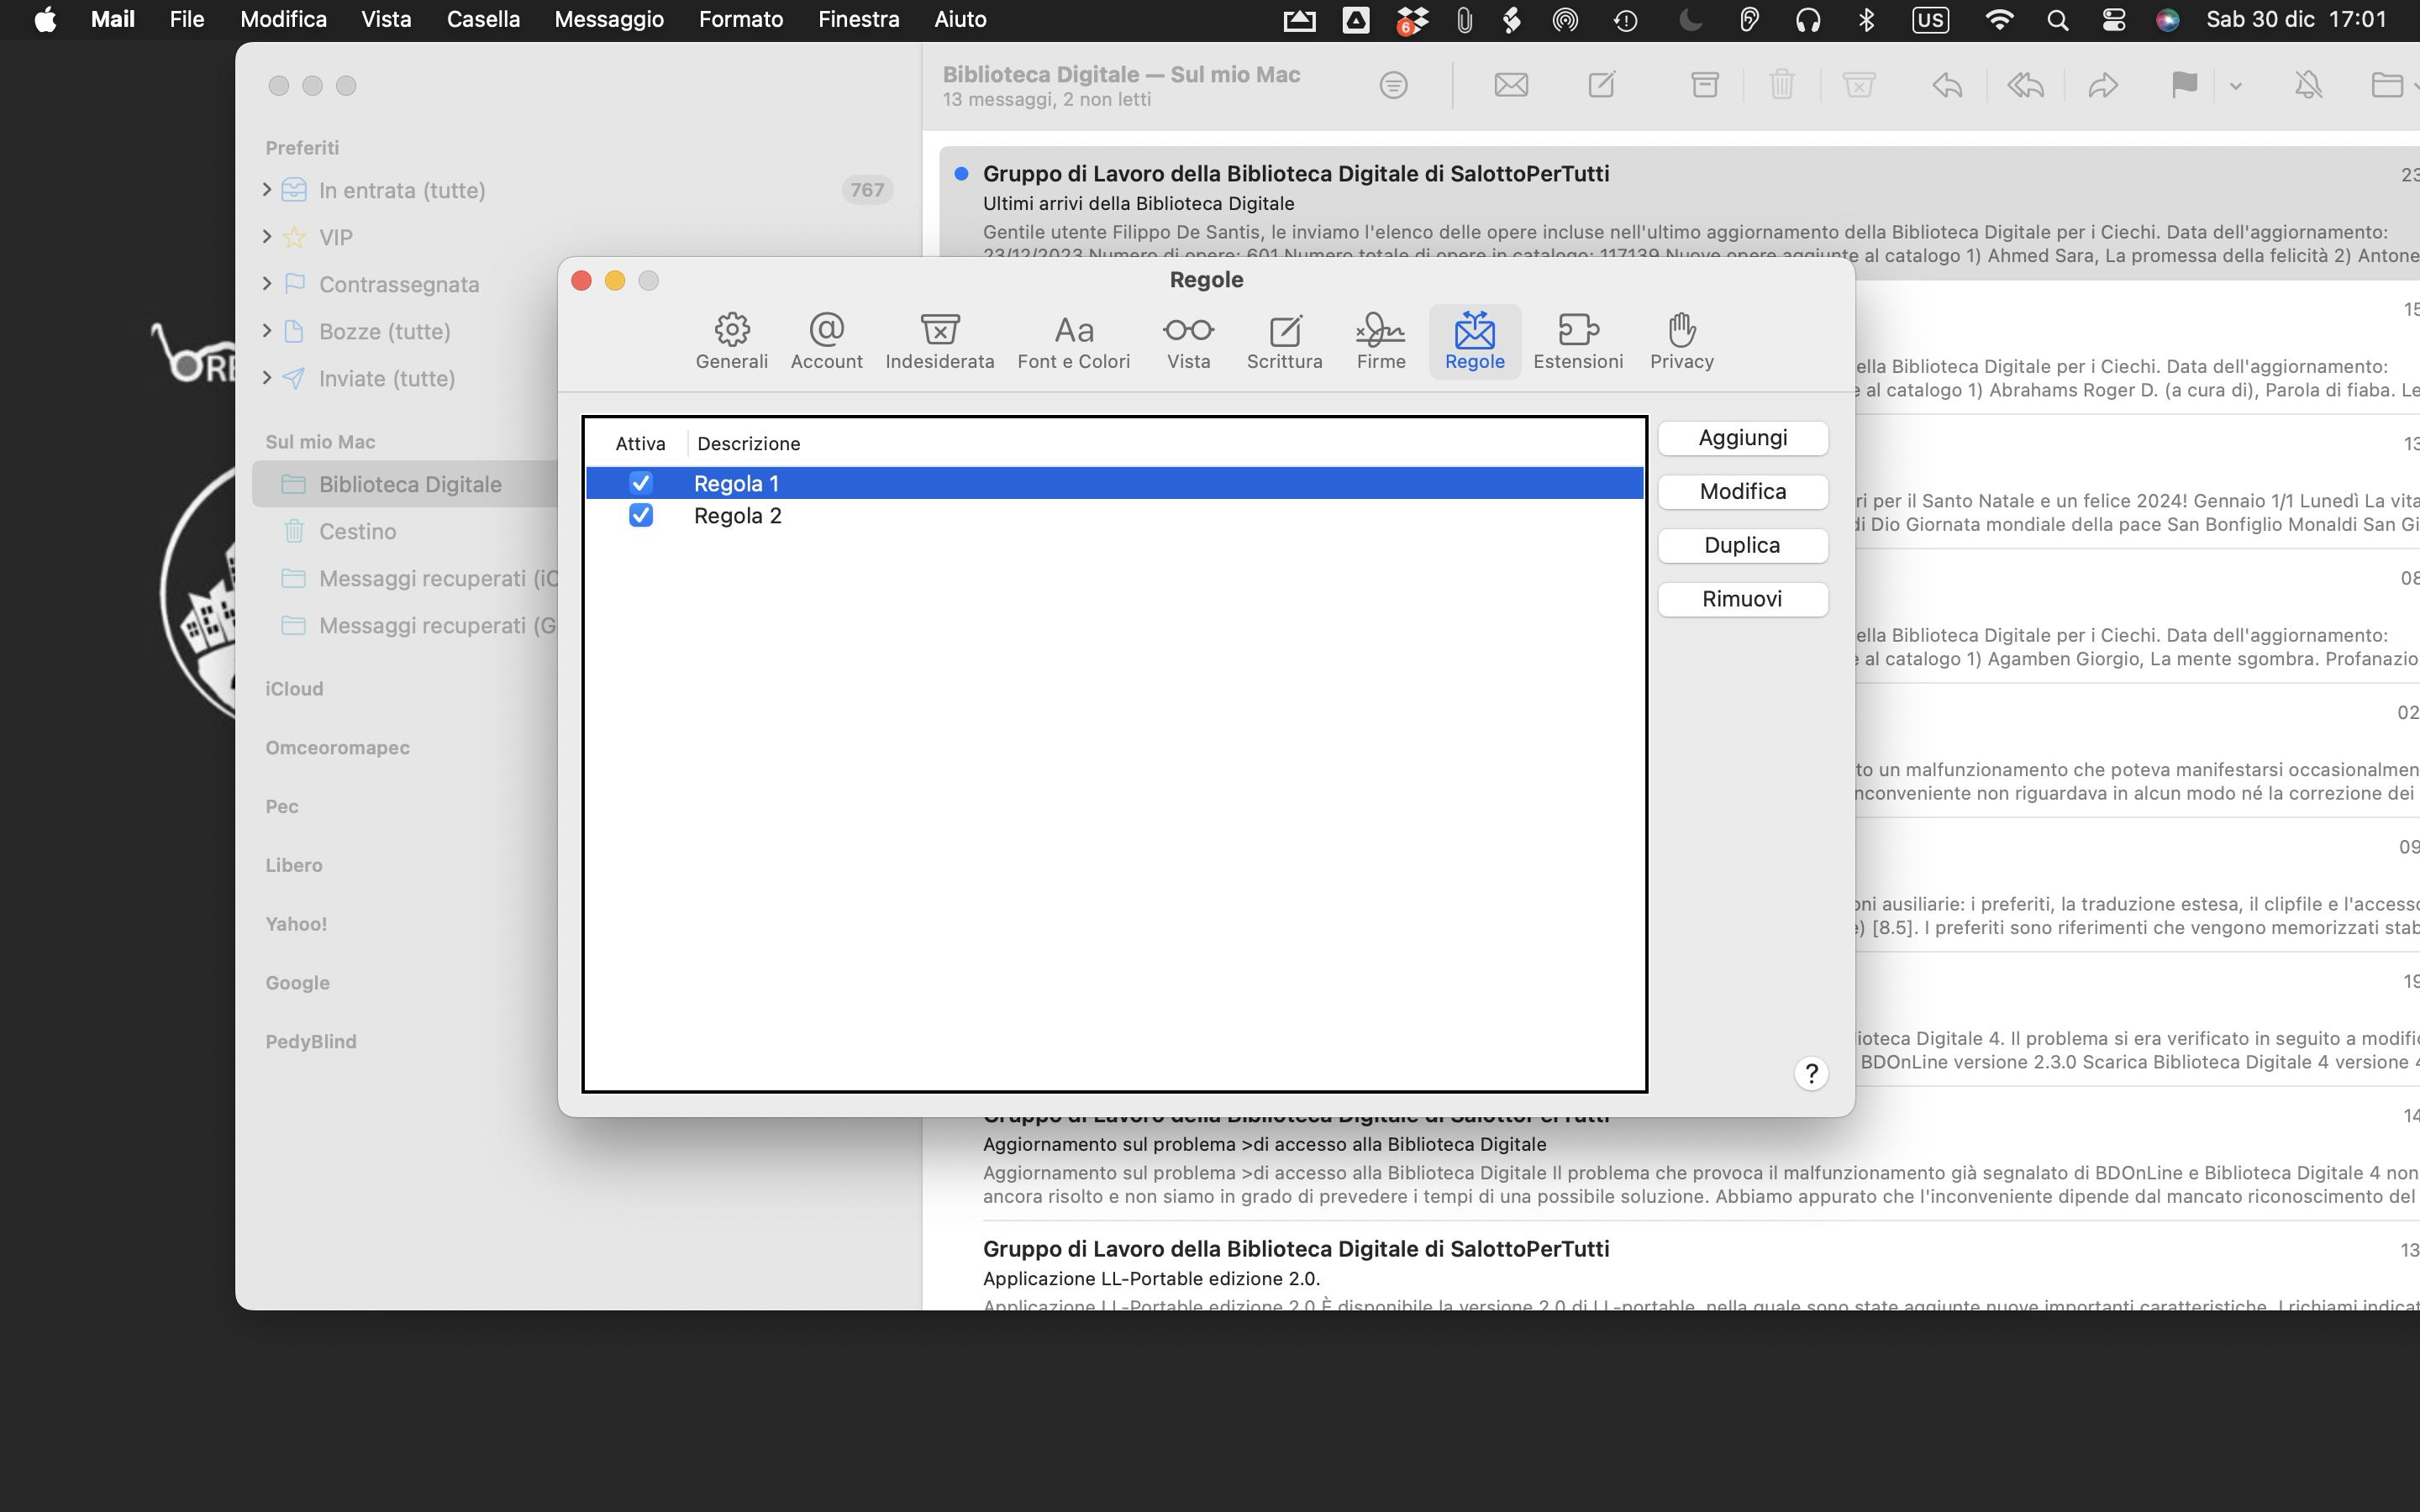Expand the Contrassegnata flagged group
The height and width of the screenshot is (1512, 2420).
coord(266,283)
